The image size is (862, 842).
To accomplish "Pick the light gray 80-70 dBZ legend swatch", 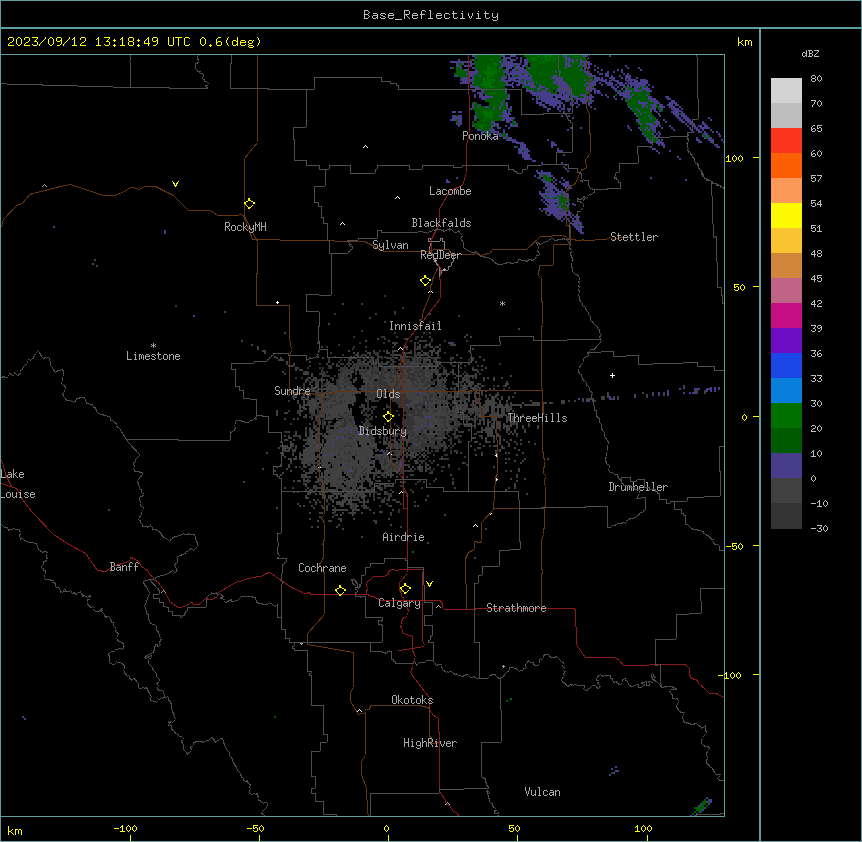I will pyautogui.click(x=786, y=91).
